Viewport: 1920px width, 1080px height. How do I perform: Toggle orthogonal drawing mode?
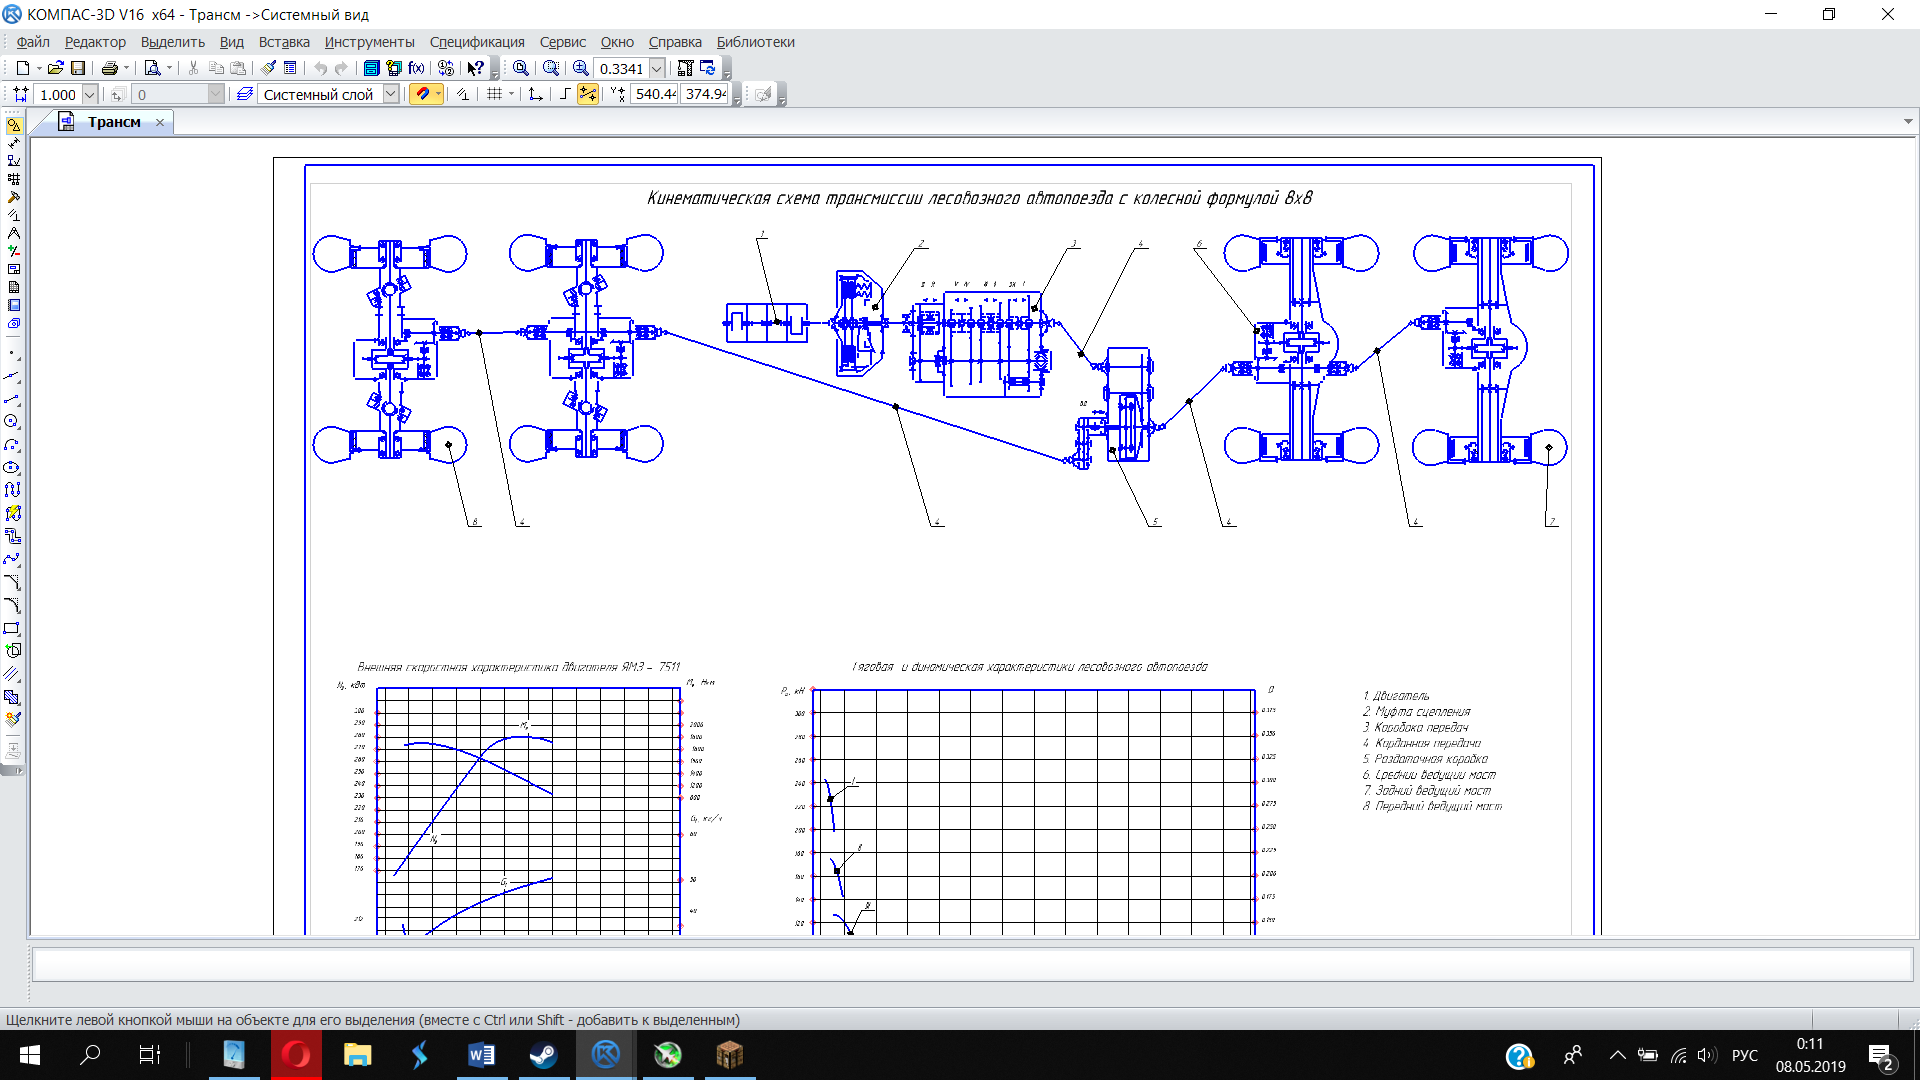tap(565, 94)
